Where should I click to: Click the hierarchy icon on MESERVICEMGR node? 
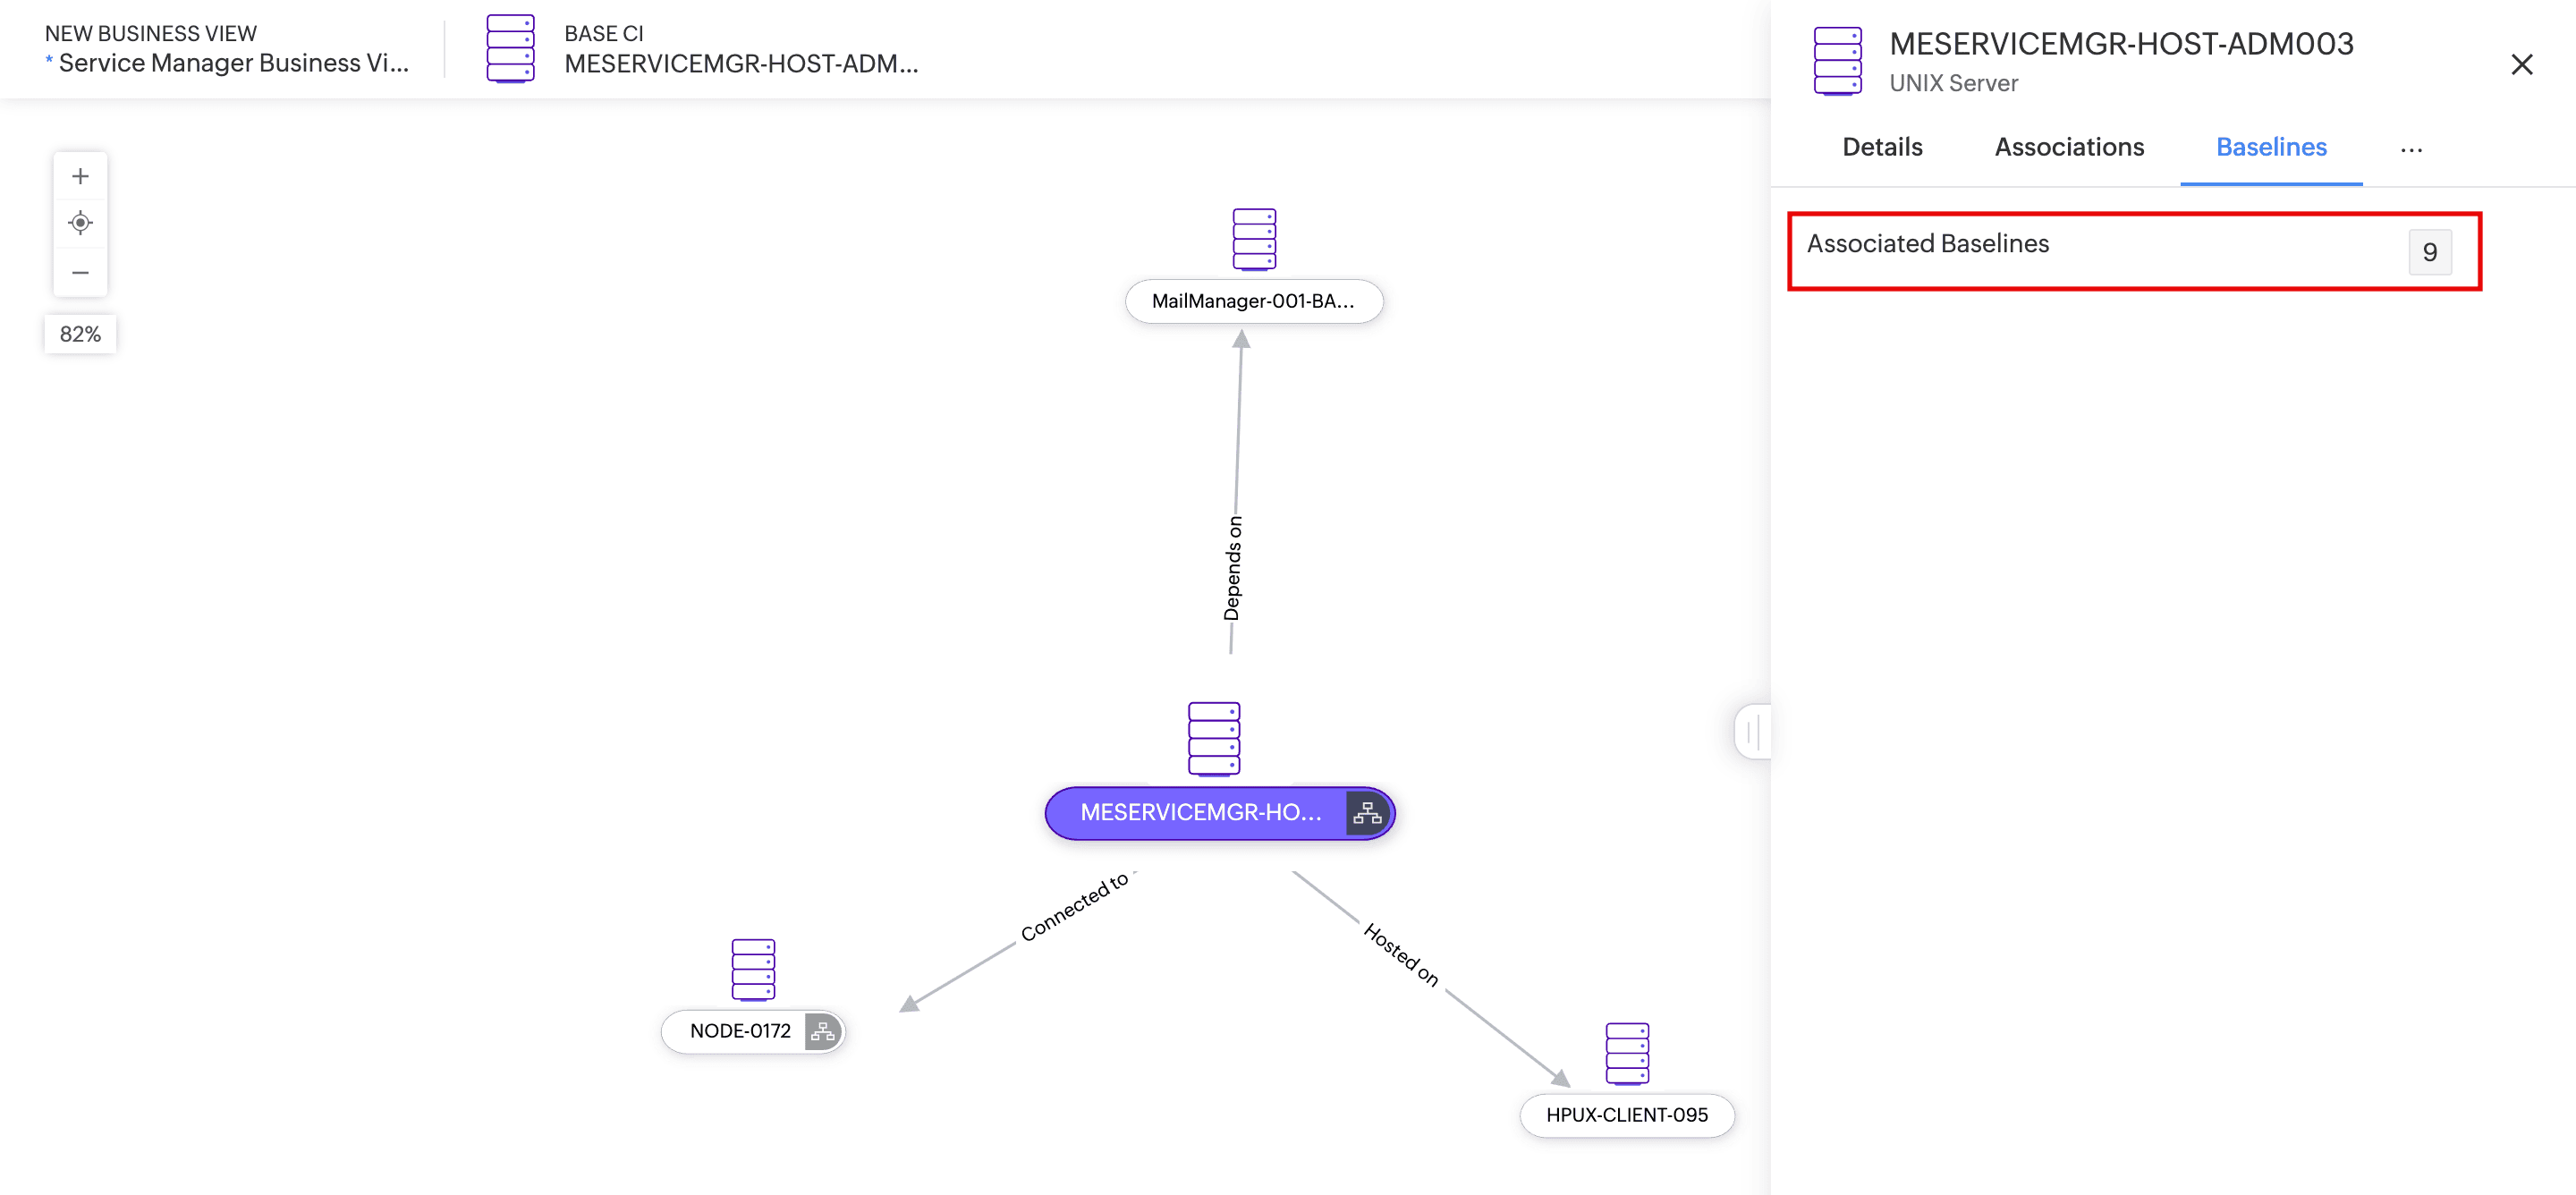1366,813
